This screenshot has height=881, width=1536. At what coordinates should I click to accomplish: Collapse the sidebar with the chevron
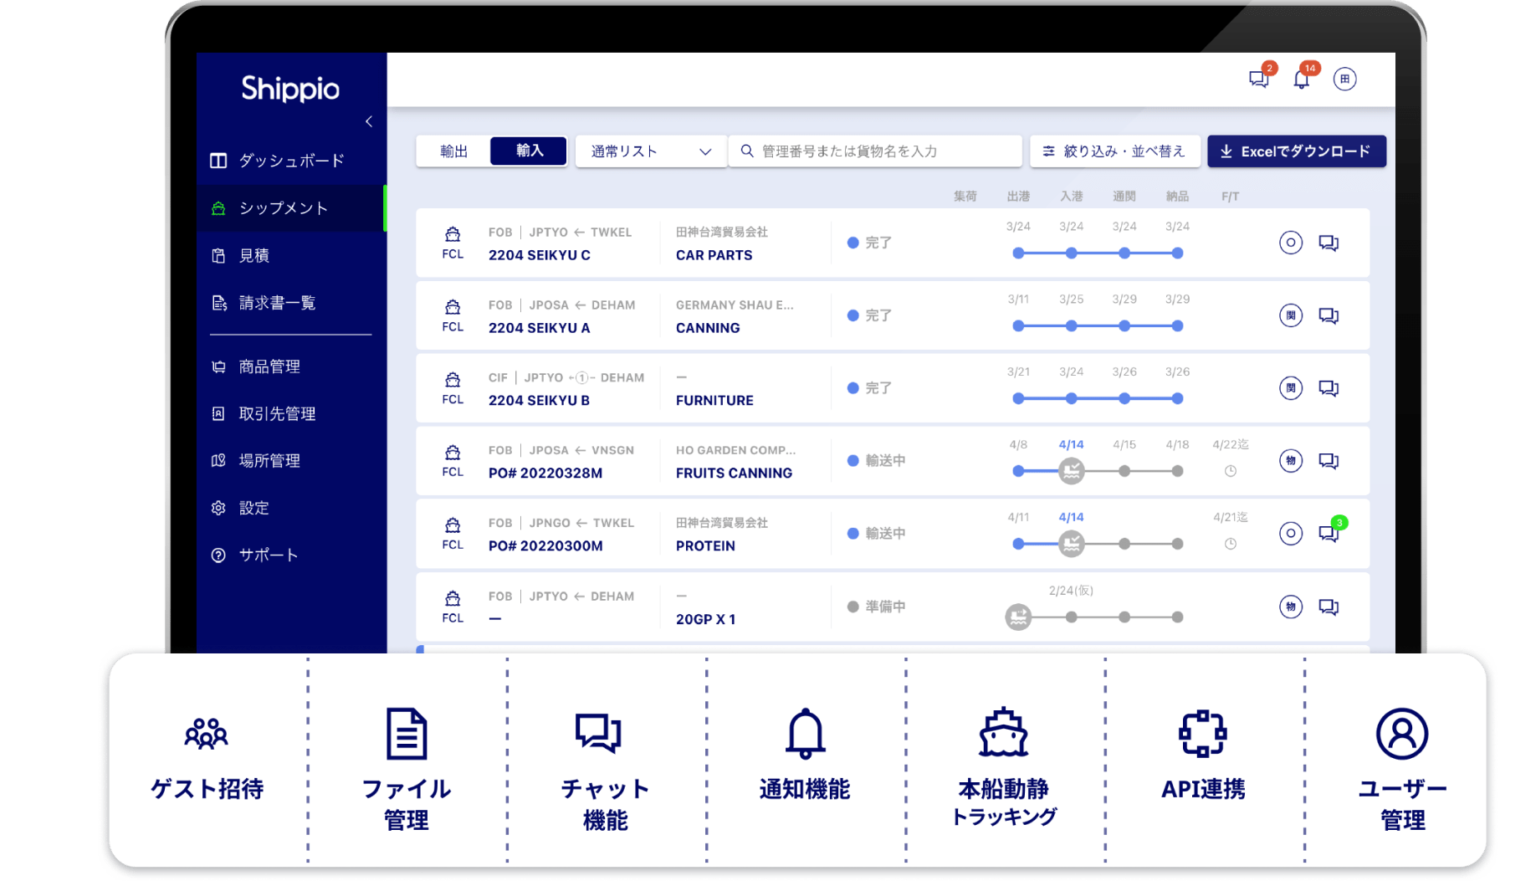point(369,121)
